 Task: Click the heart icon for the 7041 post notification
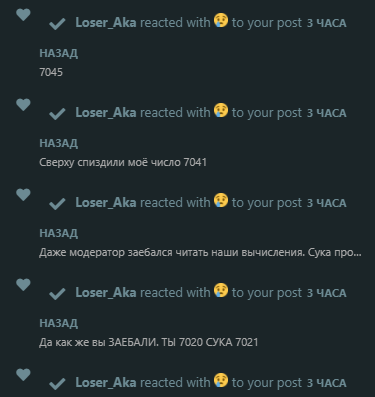click(x=23, y=105)
